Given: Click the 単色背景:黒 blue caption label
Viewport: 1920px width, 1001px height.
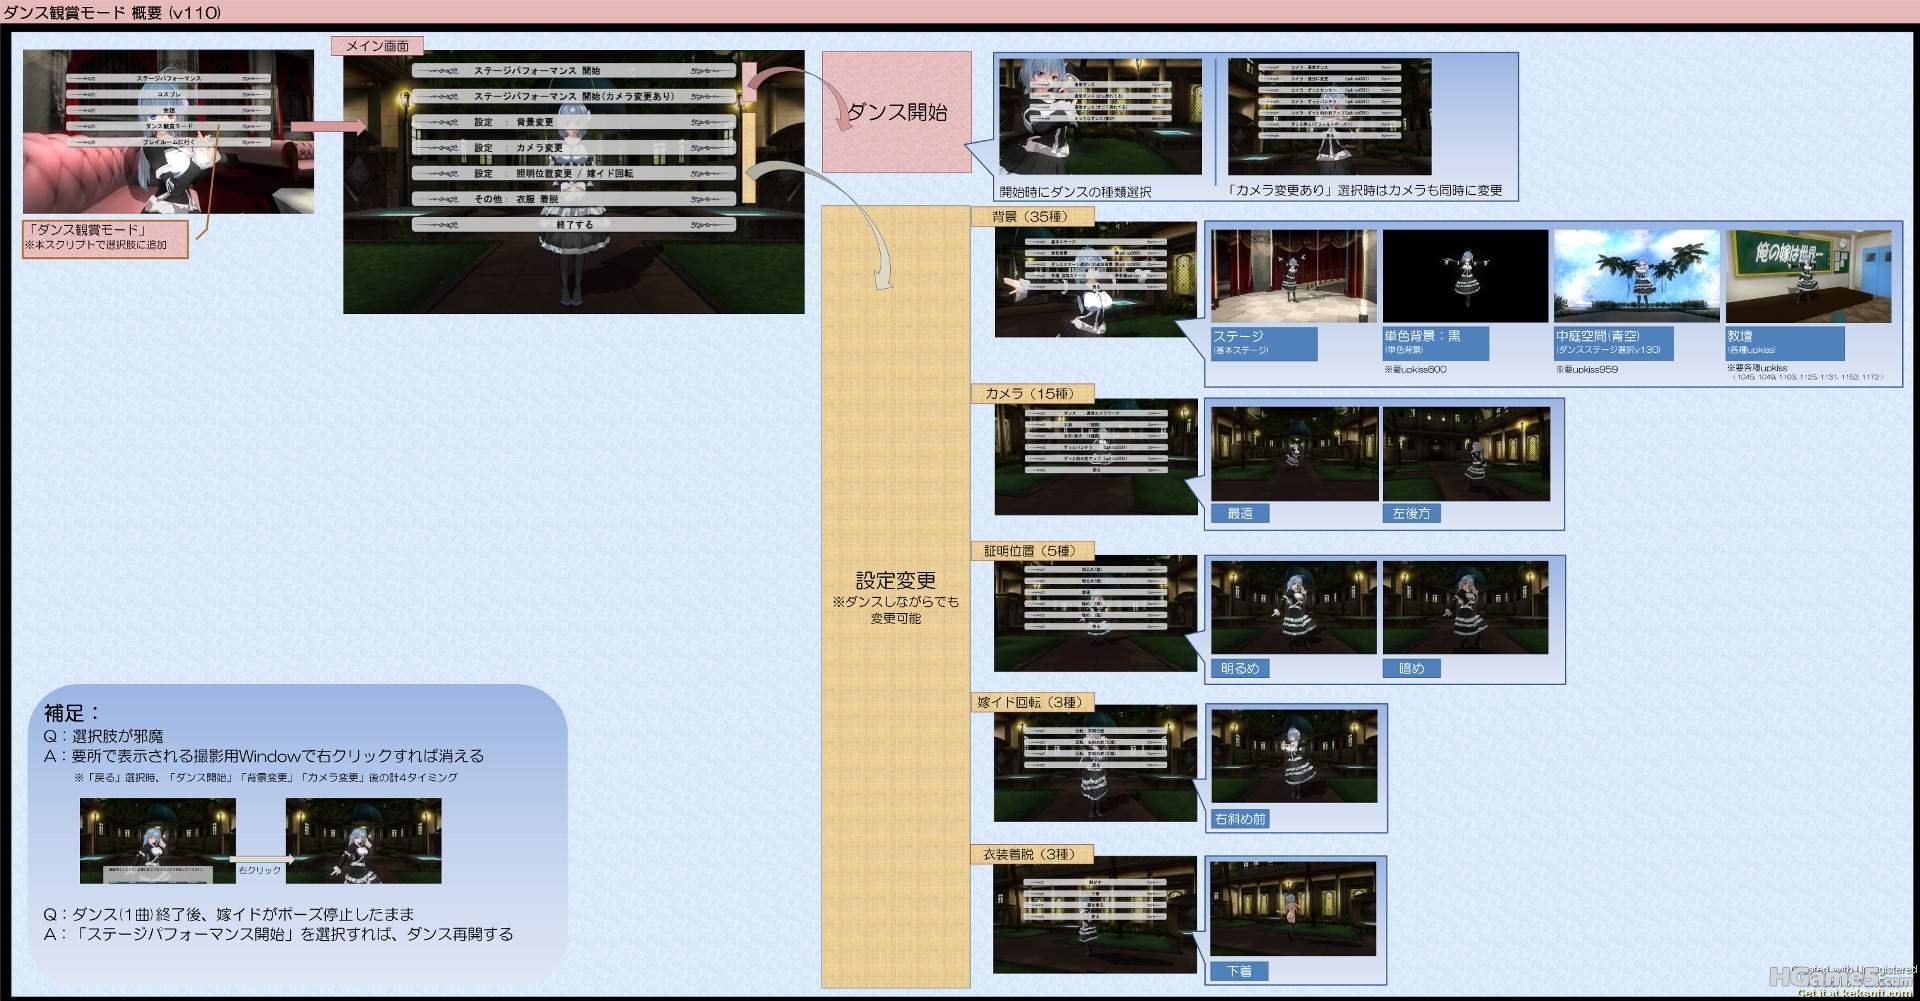Looking at the screenshot, I should tap(1436, 343).
